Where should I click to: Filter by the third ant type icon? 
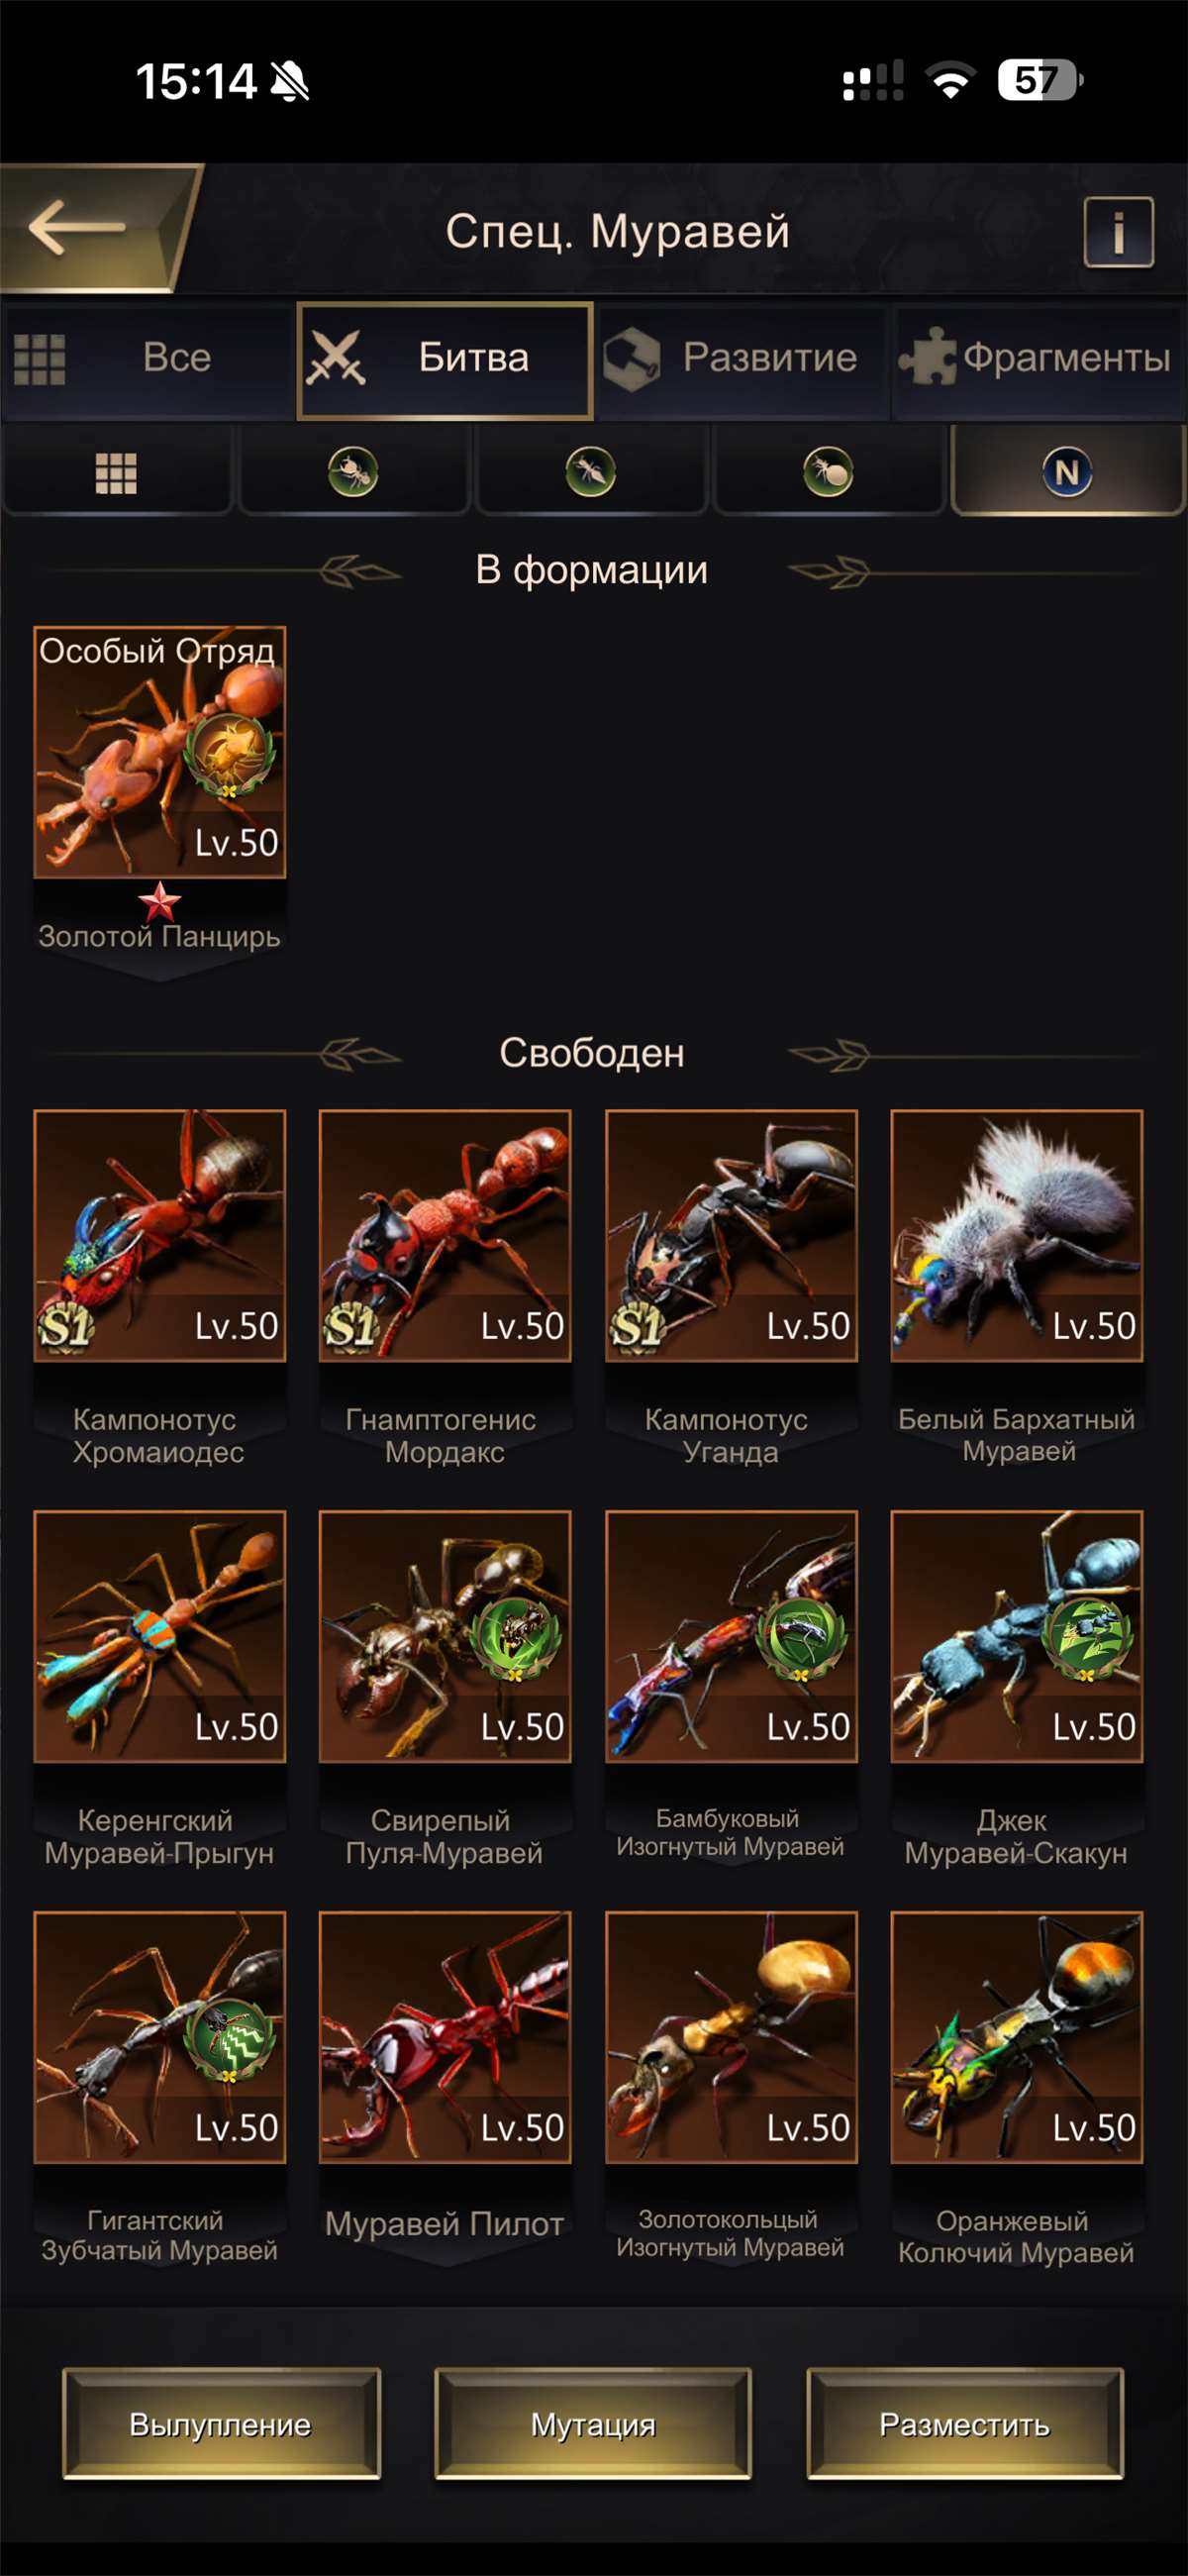click(x=828, y=472)
